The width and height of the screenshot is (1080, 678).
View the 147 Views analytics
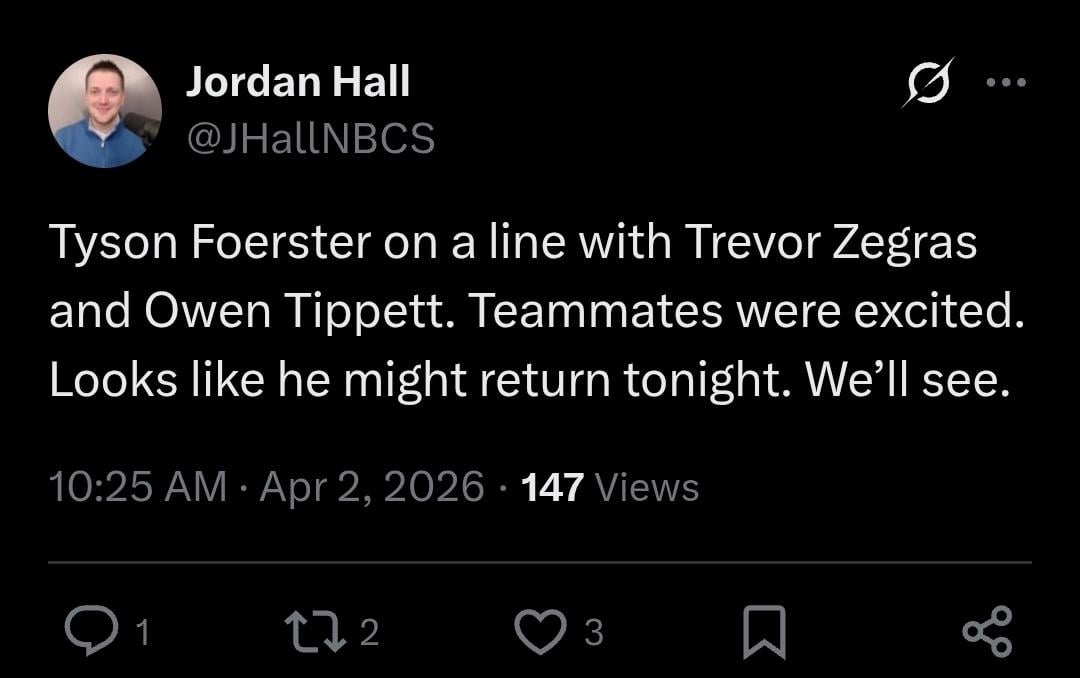point(610,487)
